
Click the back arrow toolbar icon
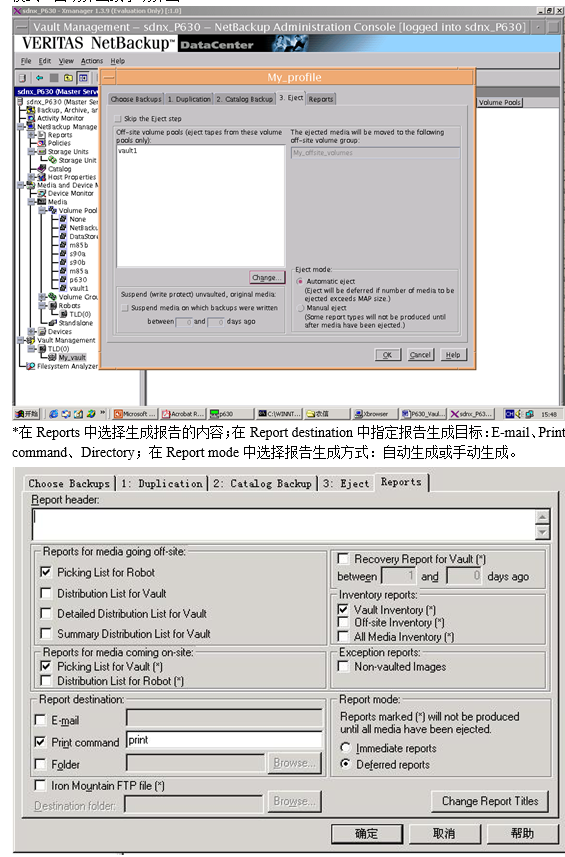(x=39, y=78)
